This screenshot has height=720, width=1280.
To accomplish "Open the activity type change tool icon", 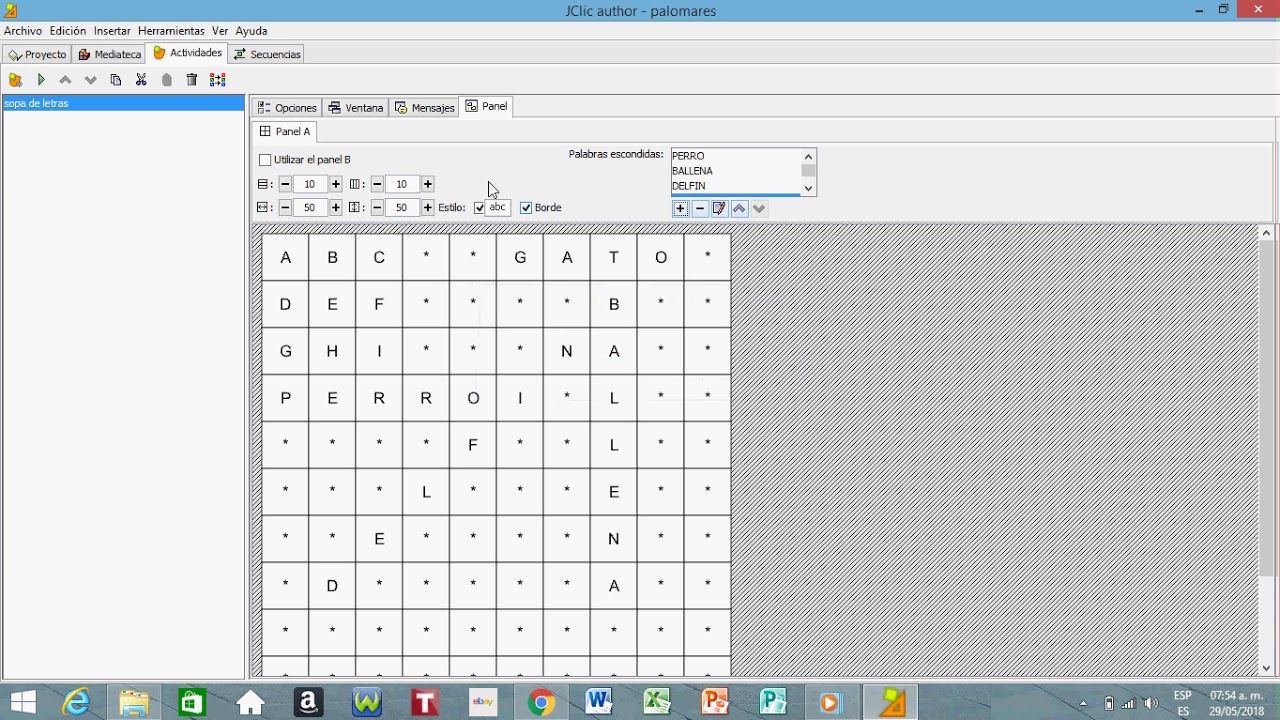I will pyautogui.click(x=218, y=80).
